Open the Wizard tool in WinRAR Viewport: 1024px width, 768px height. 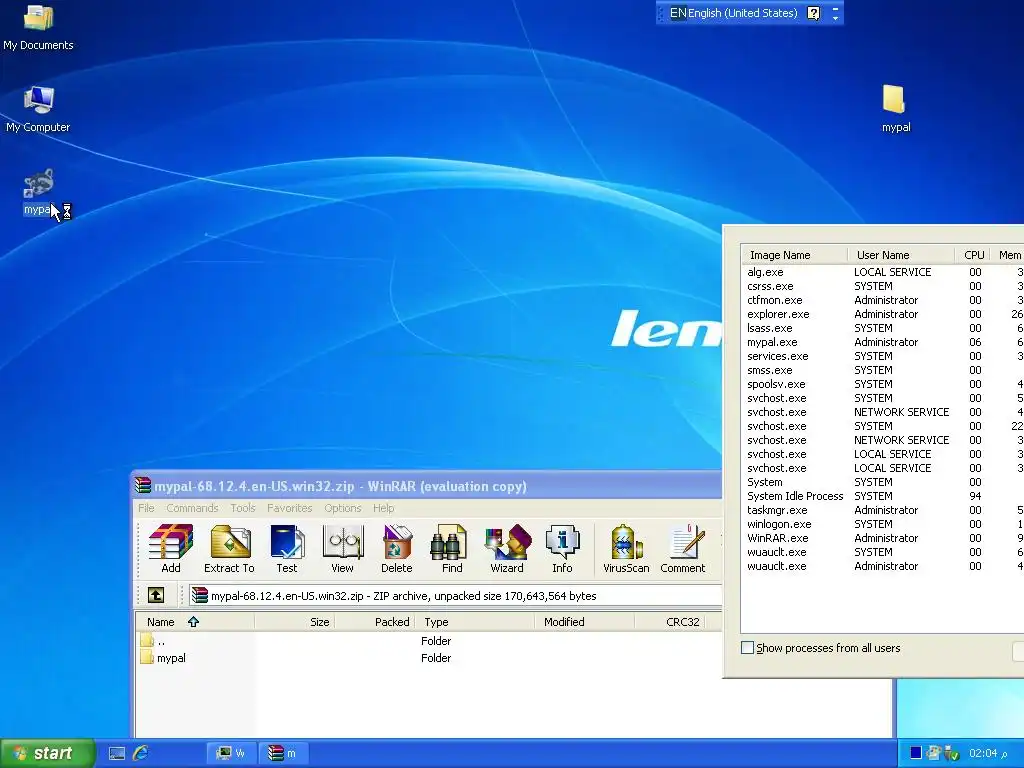(x=507, y=549)
